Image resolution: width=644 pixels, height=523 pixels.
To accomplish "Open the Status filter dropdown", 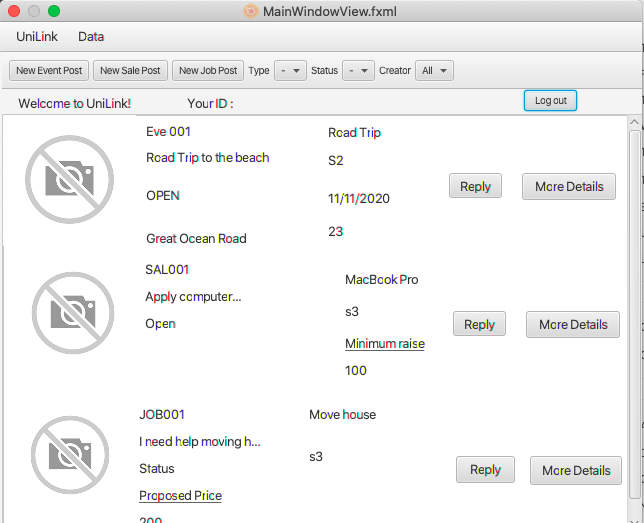I will pyautogui.click(x=358, y=70).
